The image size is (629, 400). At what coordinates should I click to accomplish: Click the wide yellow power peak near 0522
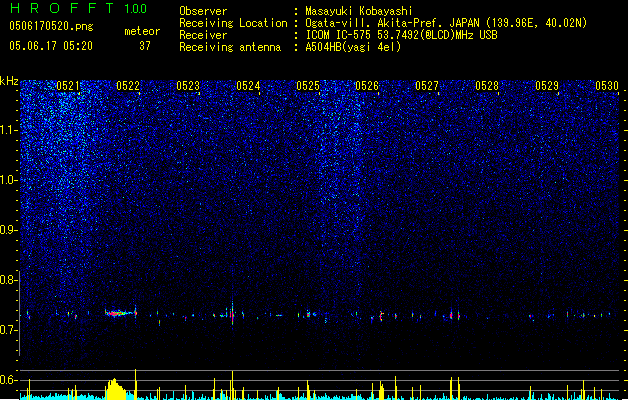[x=116, y=389]
